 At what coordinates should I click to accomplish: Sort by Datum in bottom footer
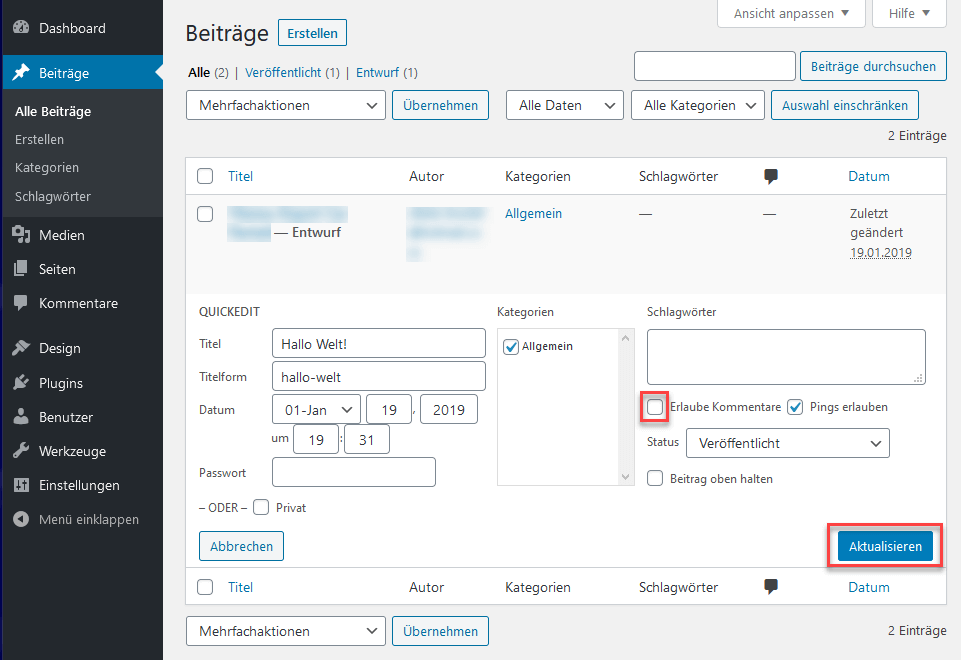868,587
